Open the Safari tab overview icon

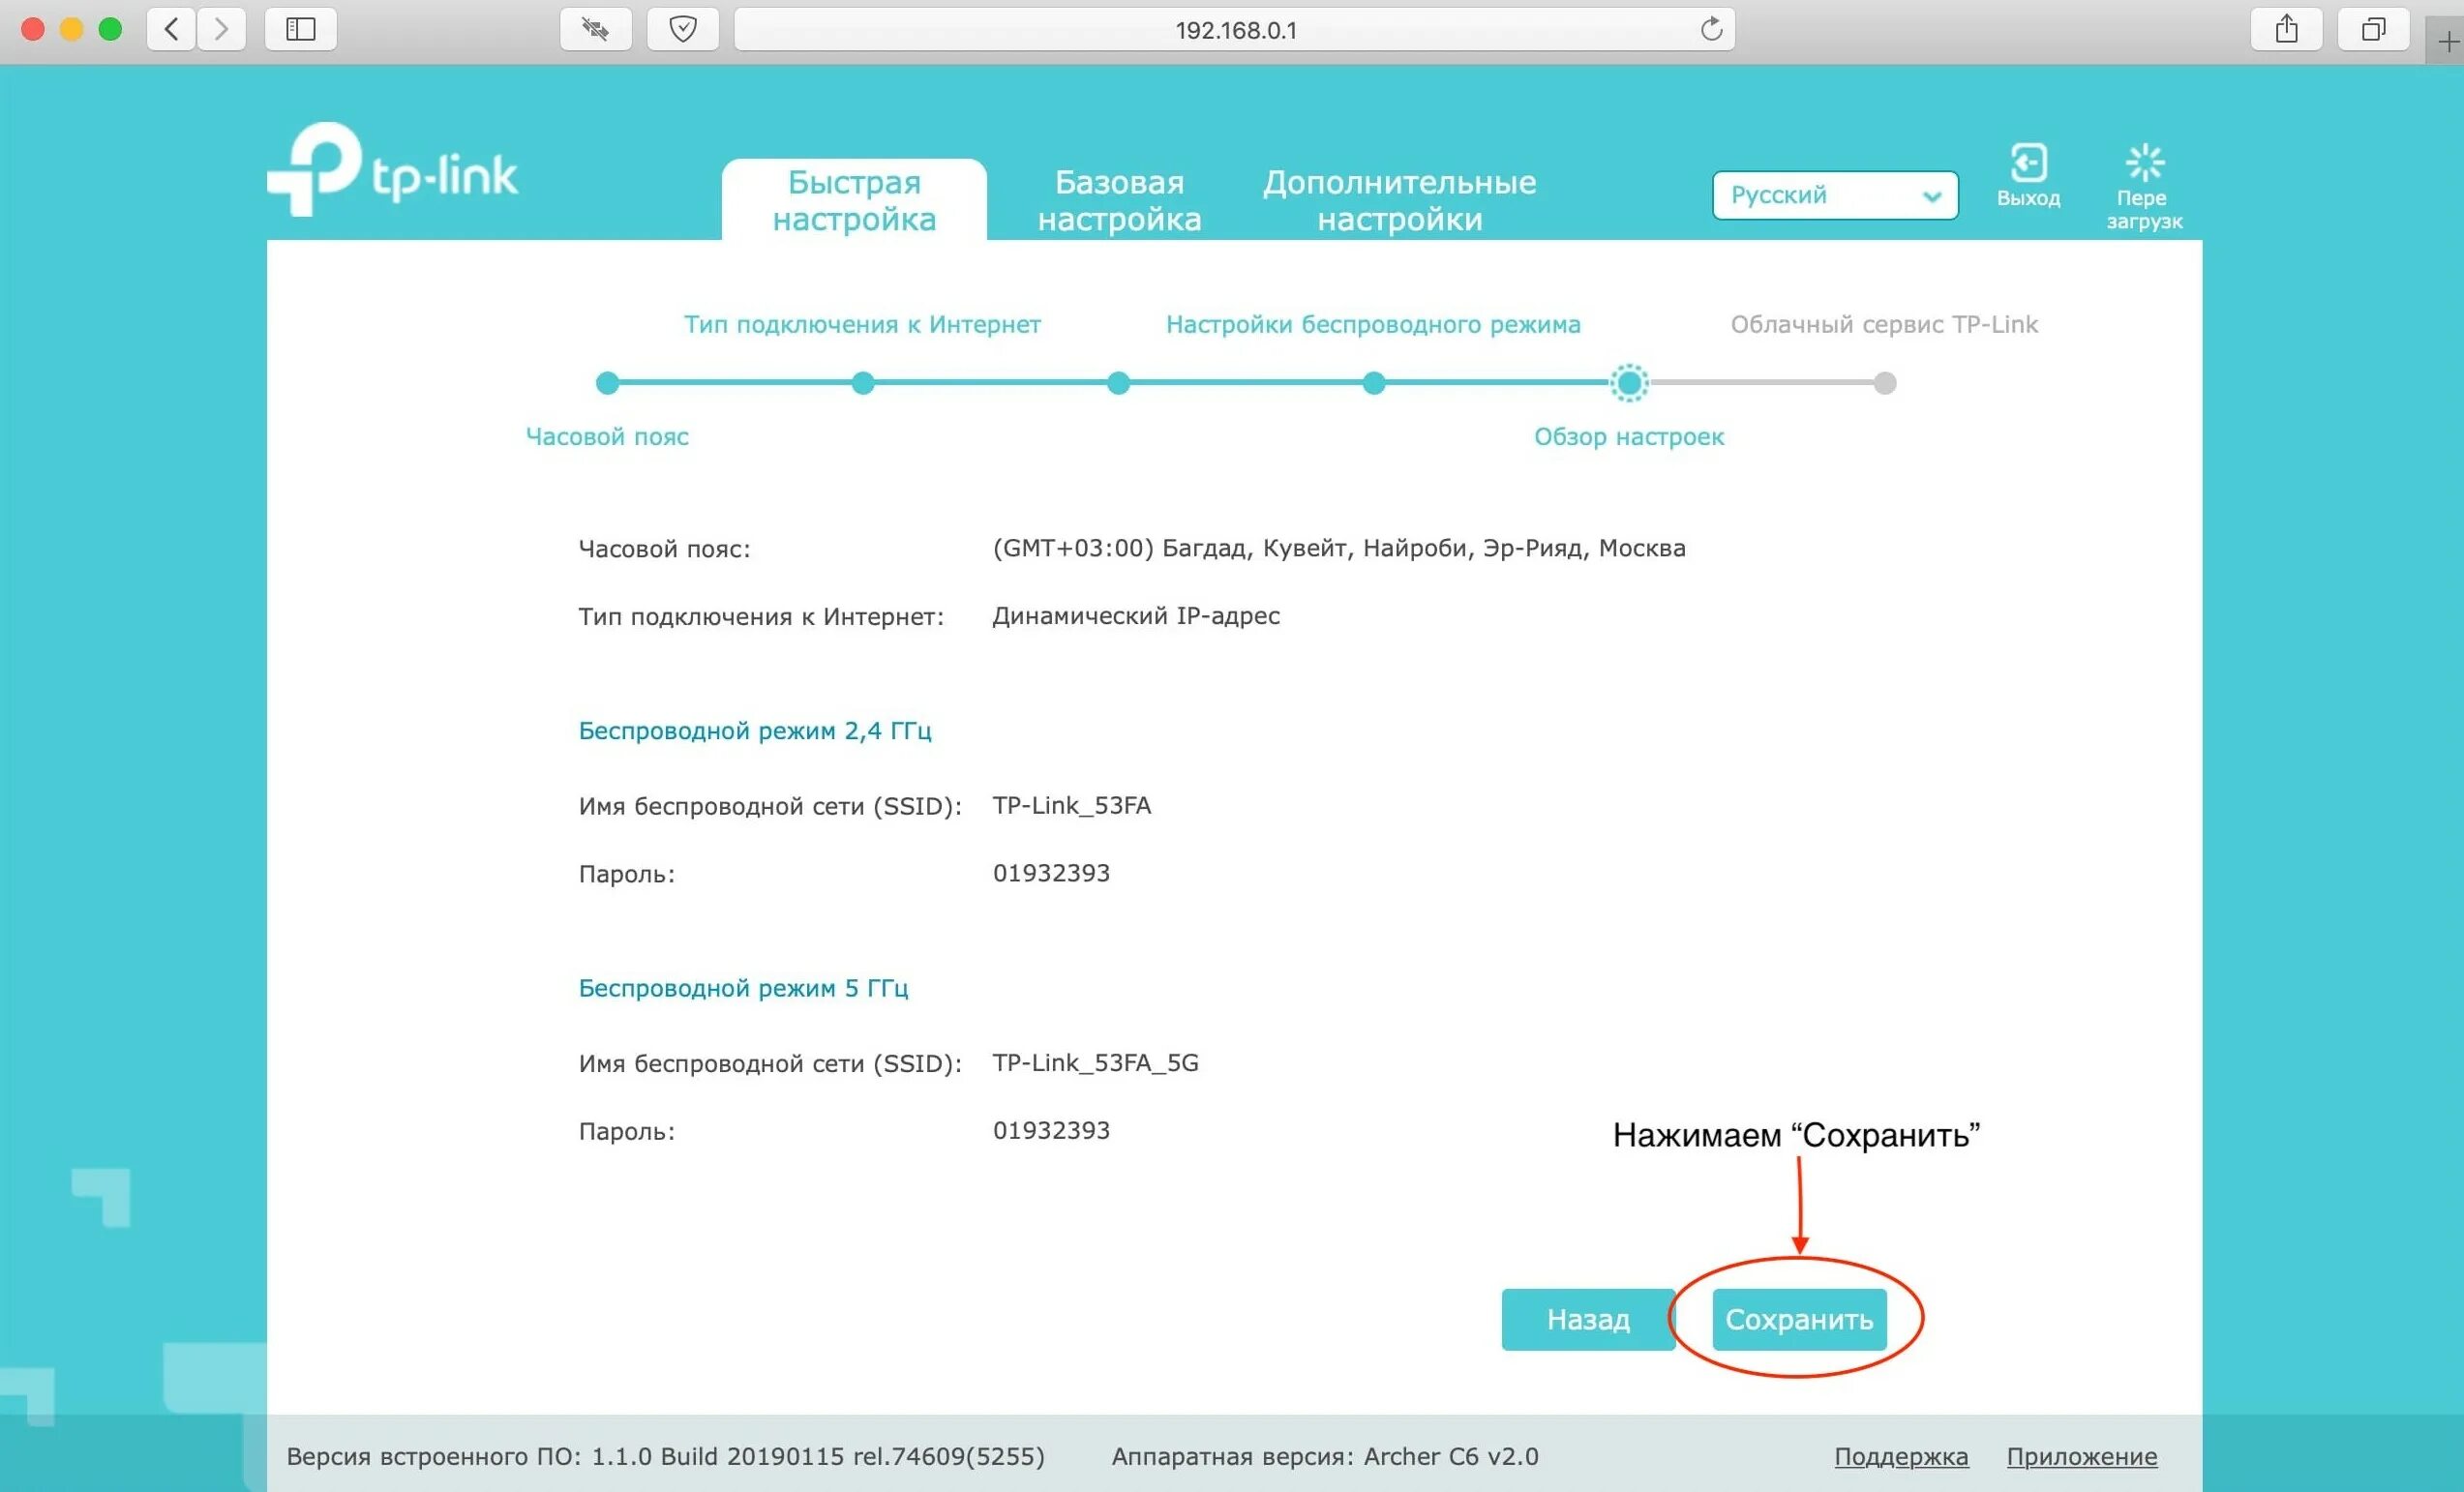coord(2373,29)
